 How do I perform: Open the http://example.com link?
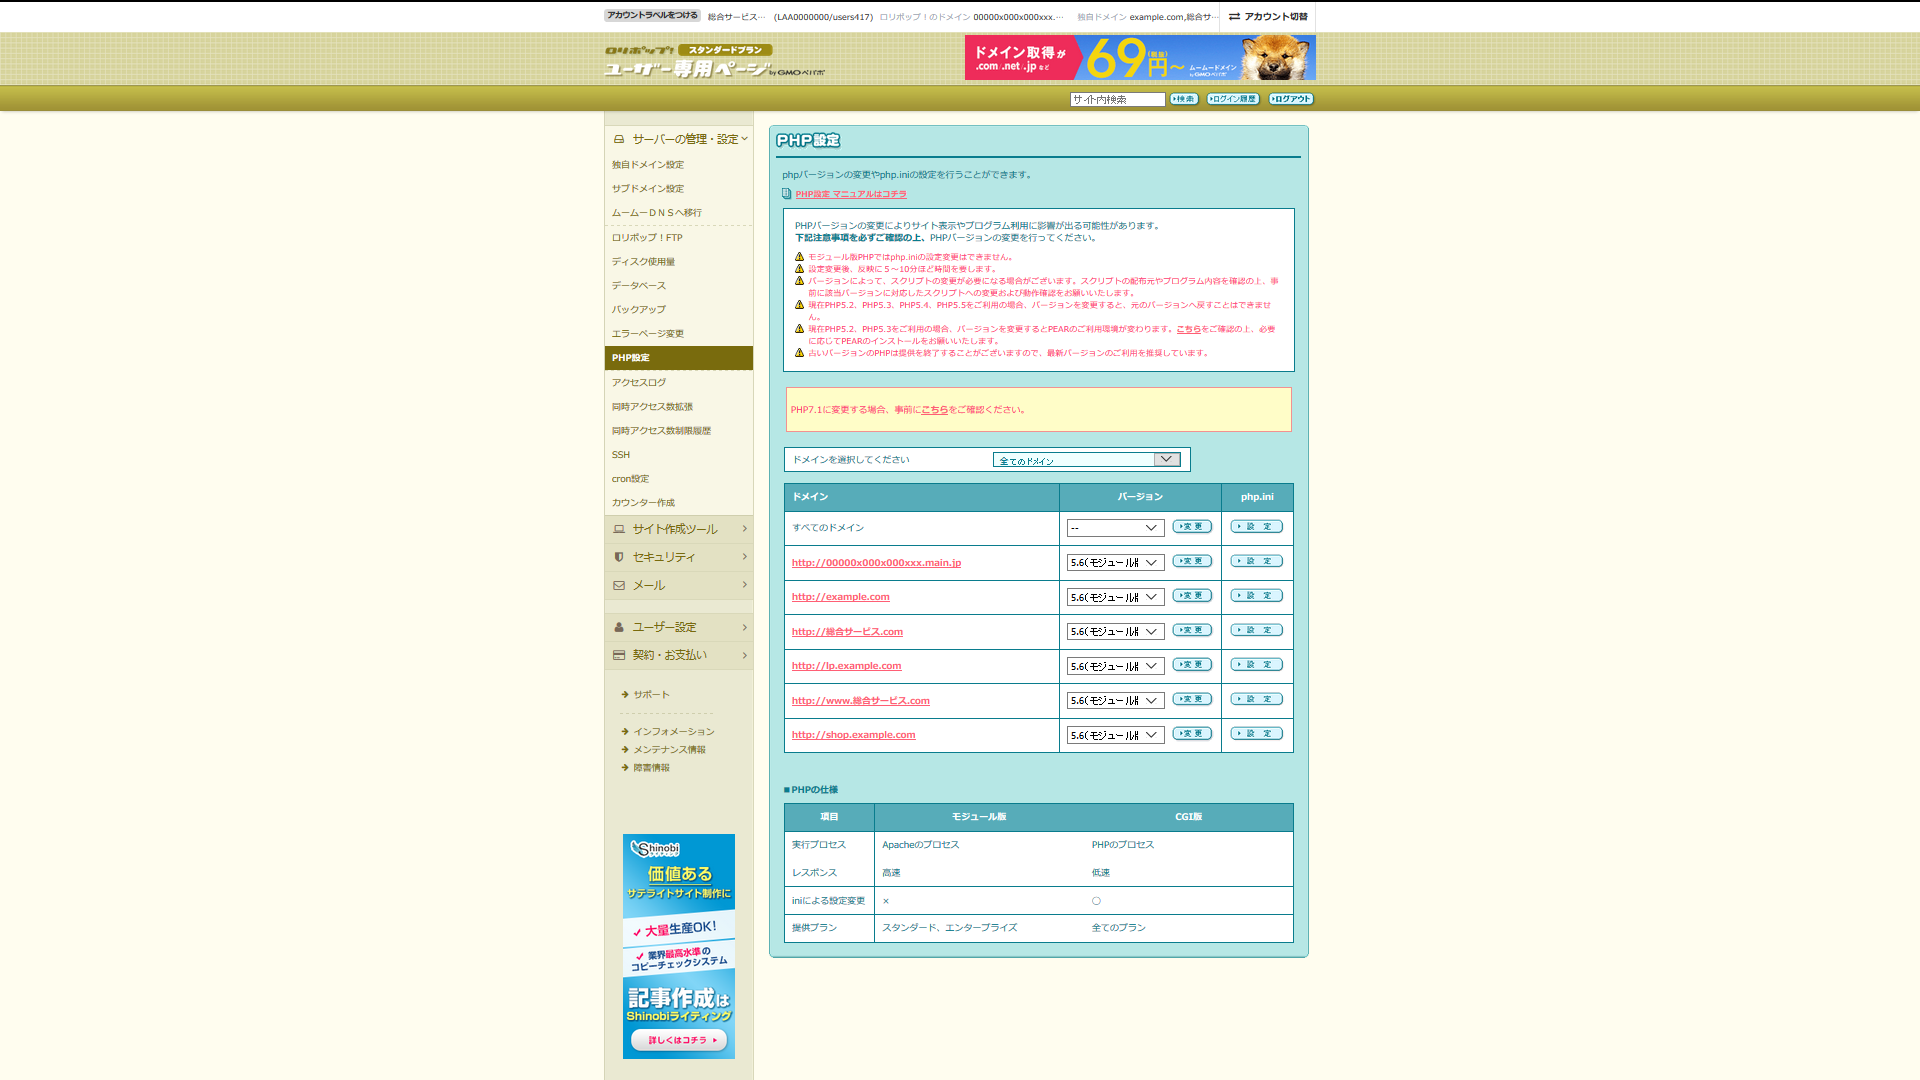click(840, 597)
